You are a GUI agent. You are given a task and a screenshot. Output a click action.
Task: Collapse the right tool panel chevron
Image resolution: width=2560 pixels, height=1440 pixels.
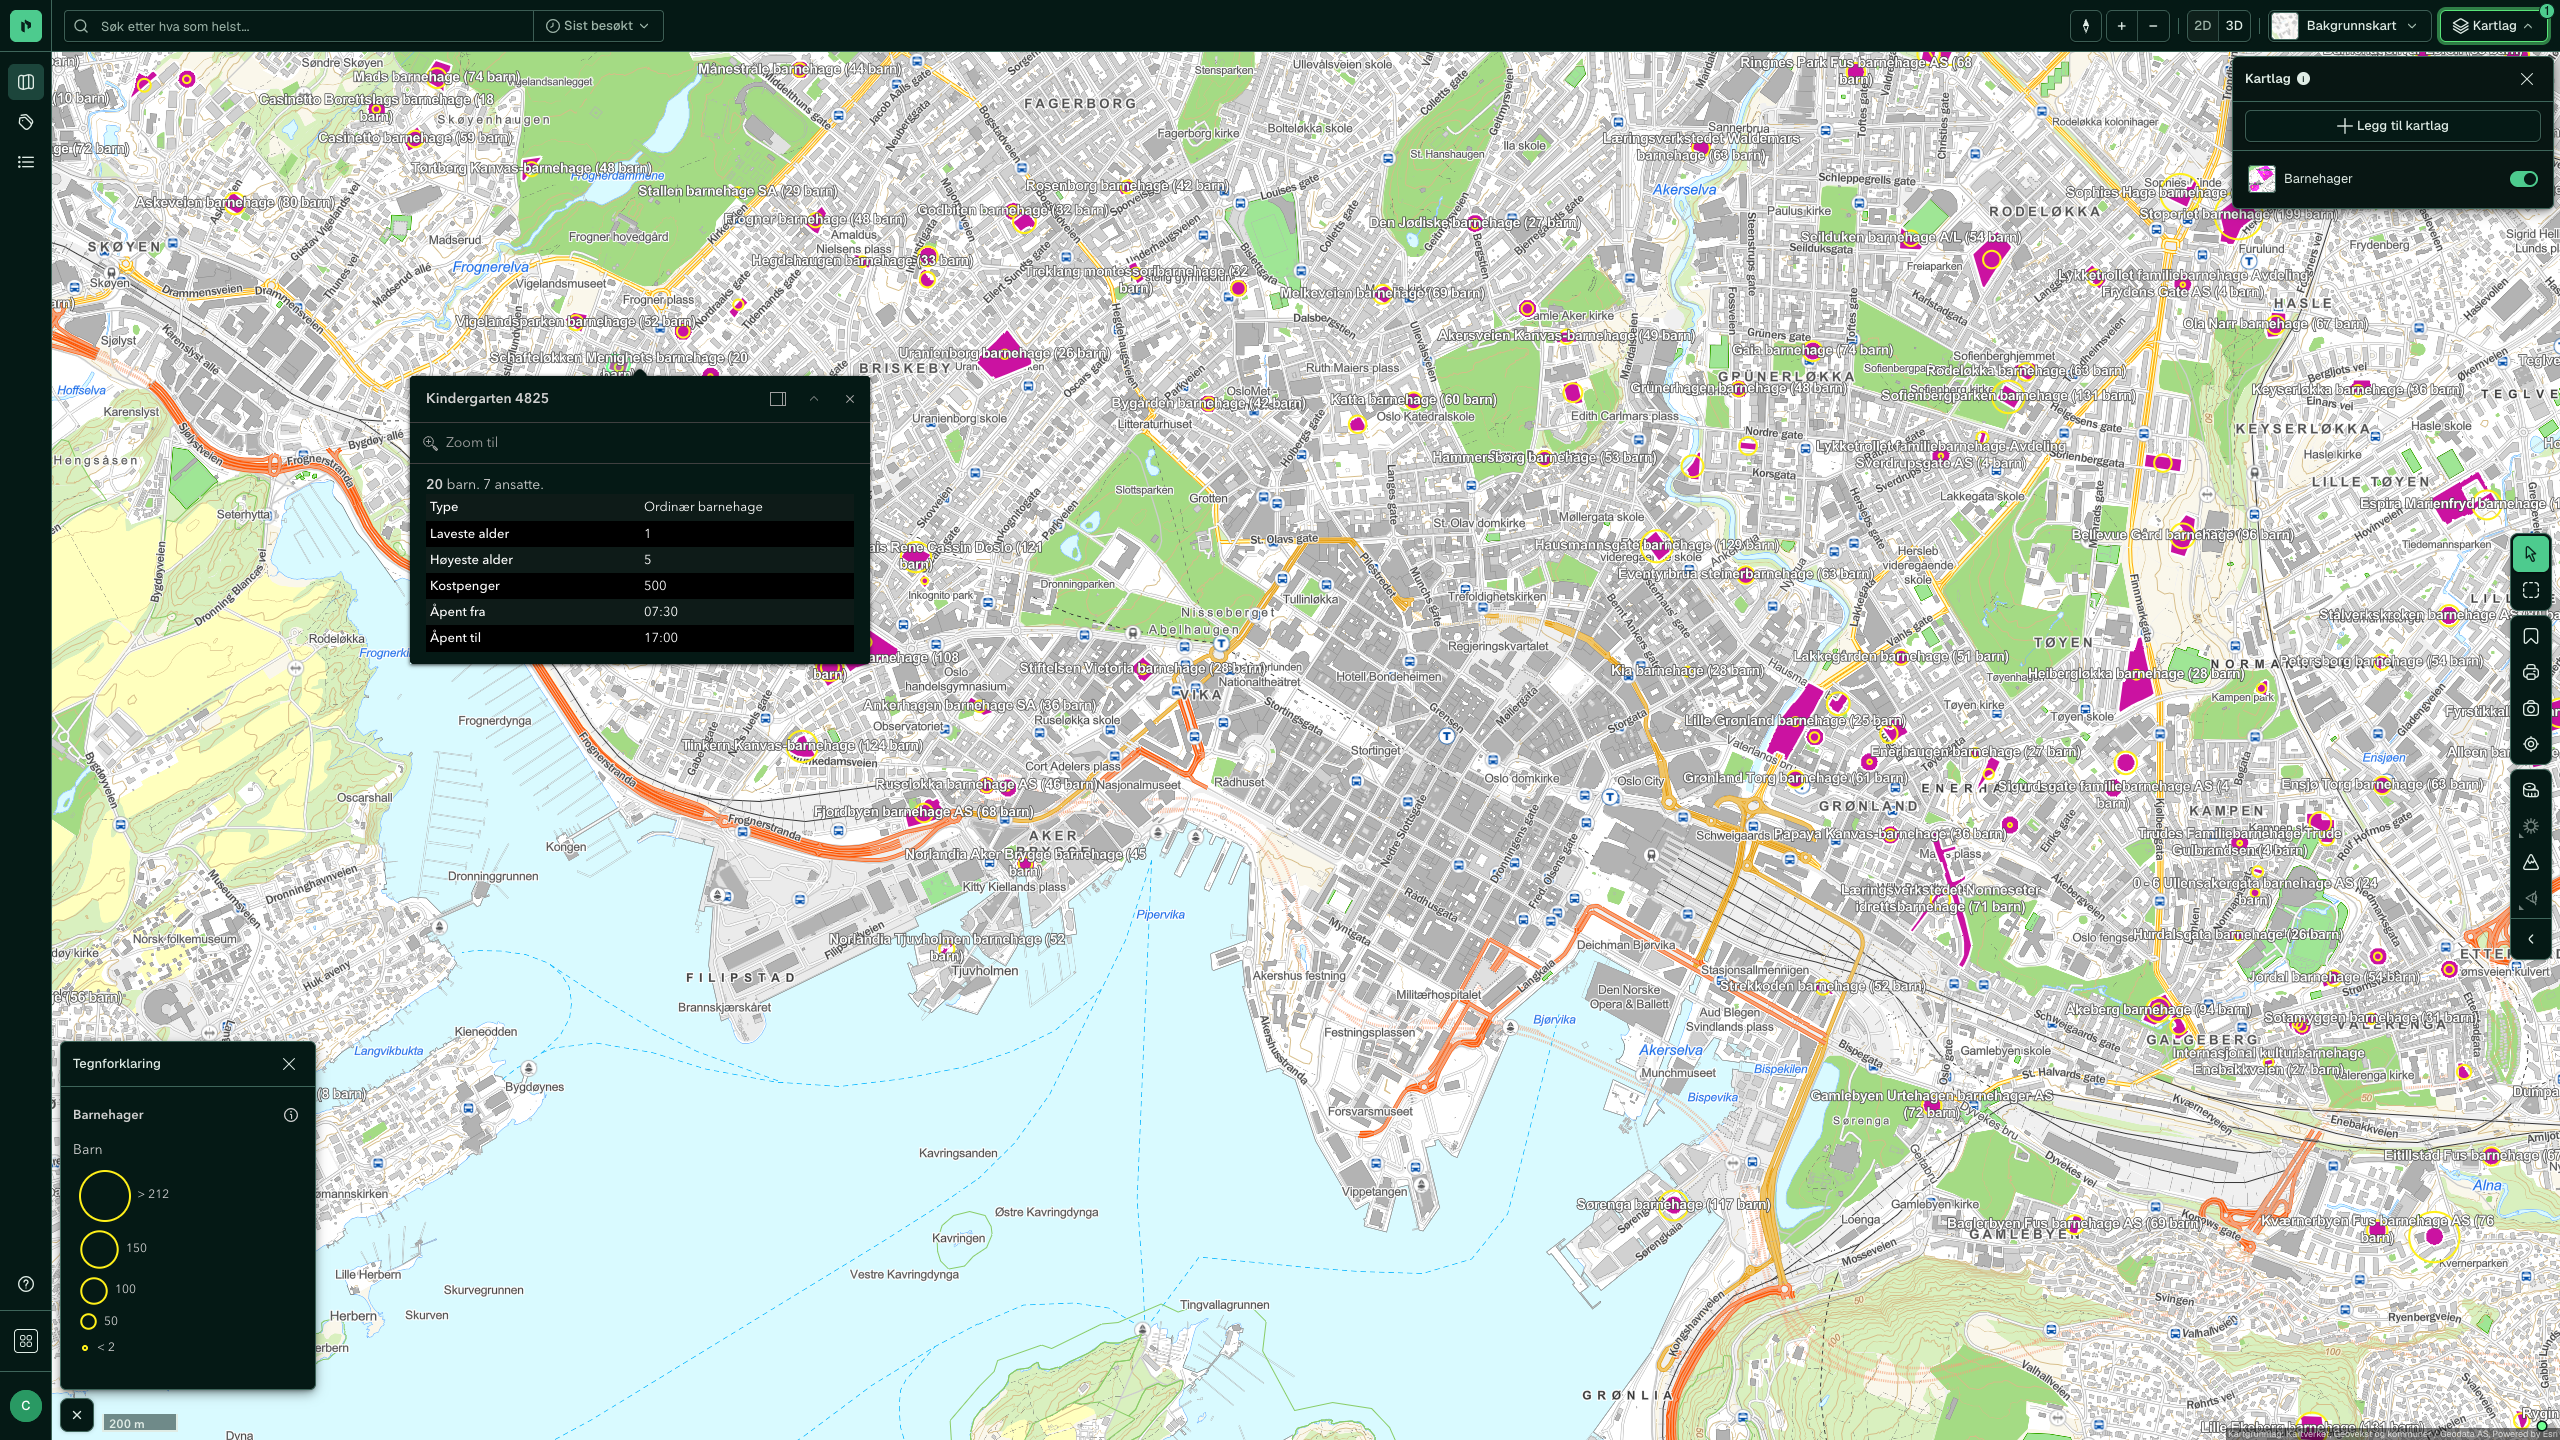coord(2531,940)
